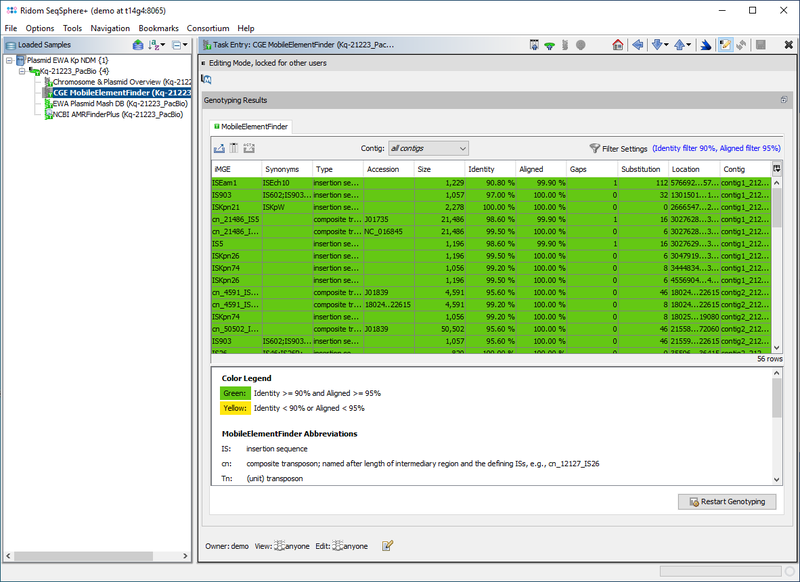Click the delete table icon above the results
The width and height of the screenshot is (800, 582).
[x=233, y=148]
